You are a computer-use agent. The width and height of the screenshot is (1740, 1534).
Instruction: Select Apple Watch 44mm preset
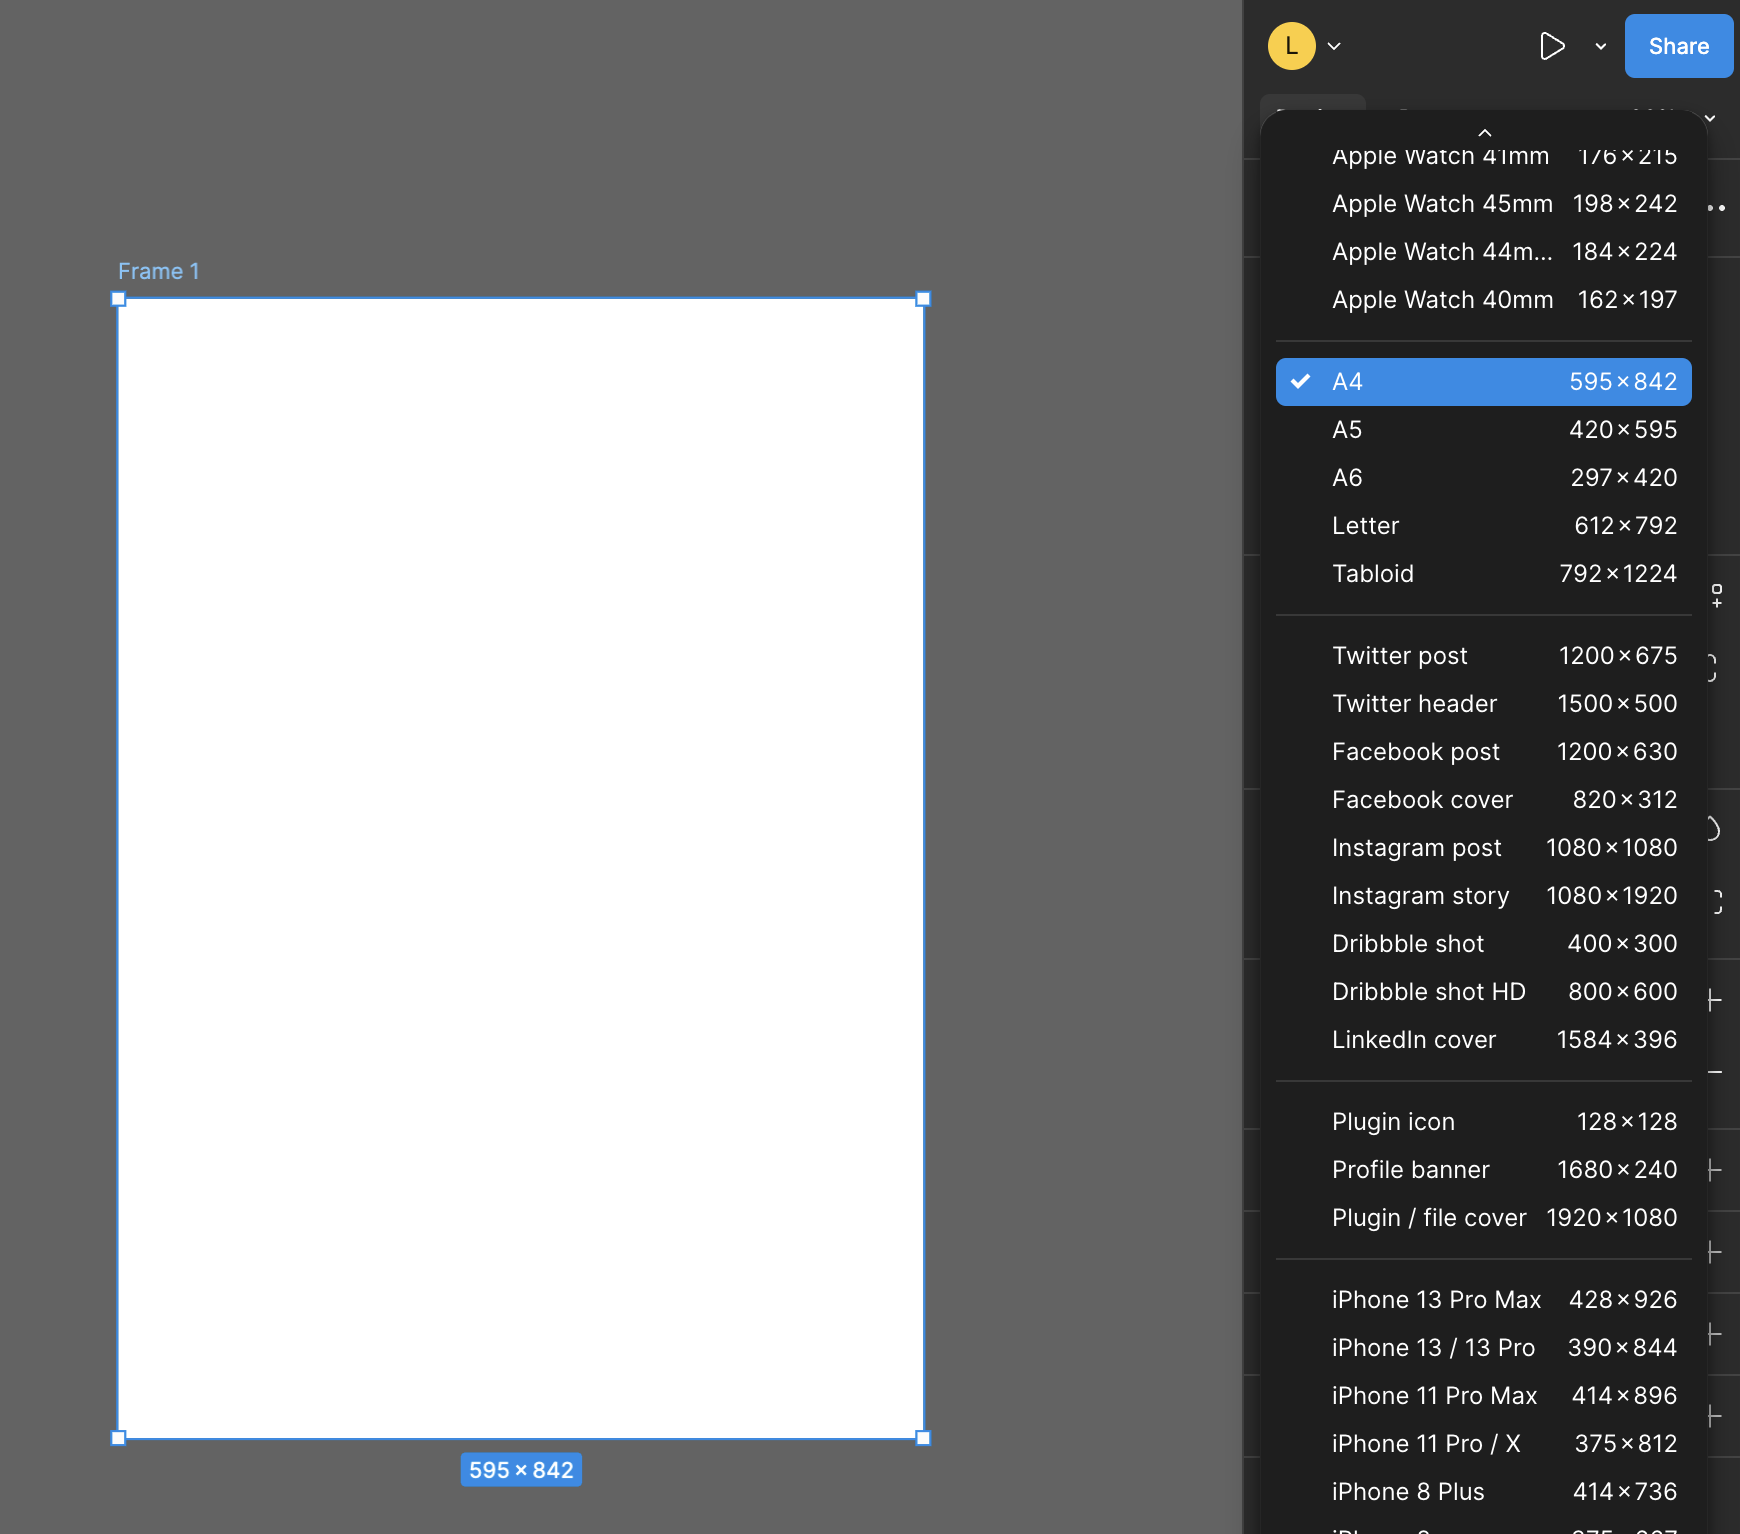point(1484,252)
